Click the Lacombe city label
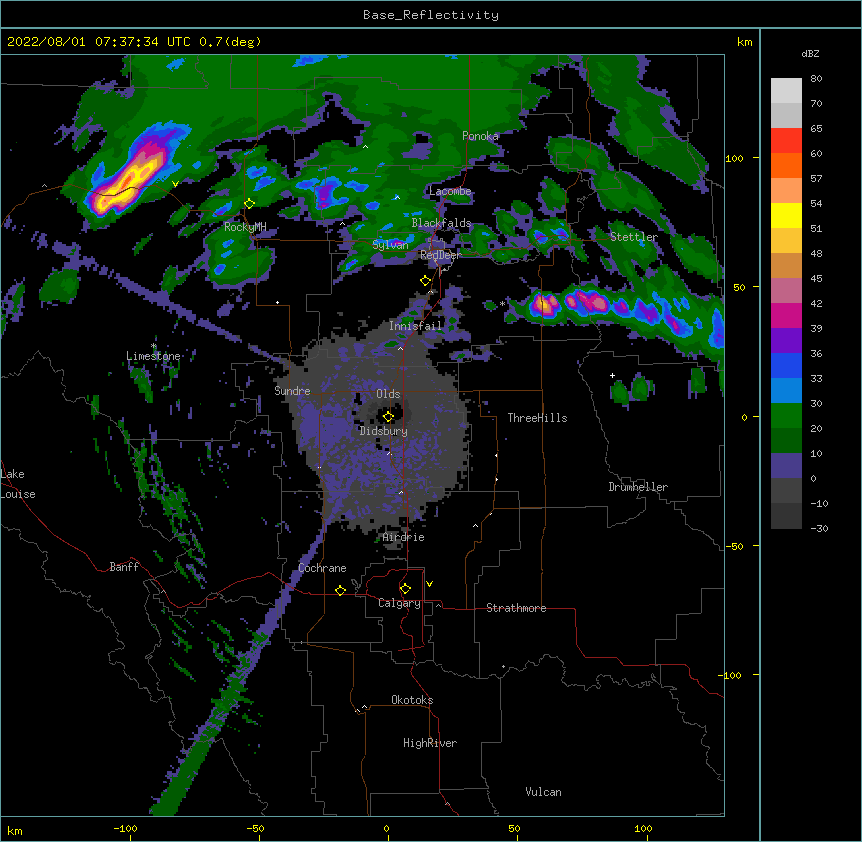862x842 pixels. [450, 191]
